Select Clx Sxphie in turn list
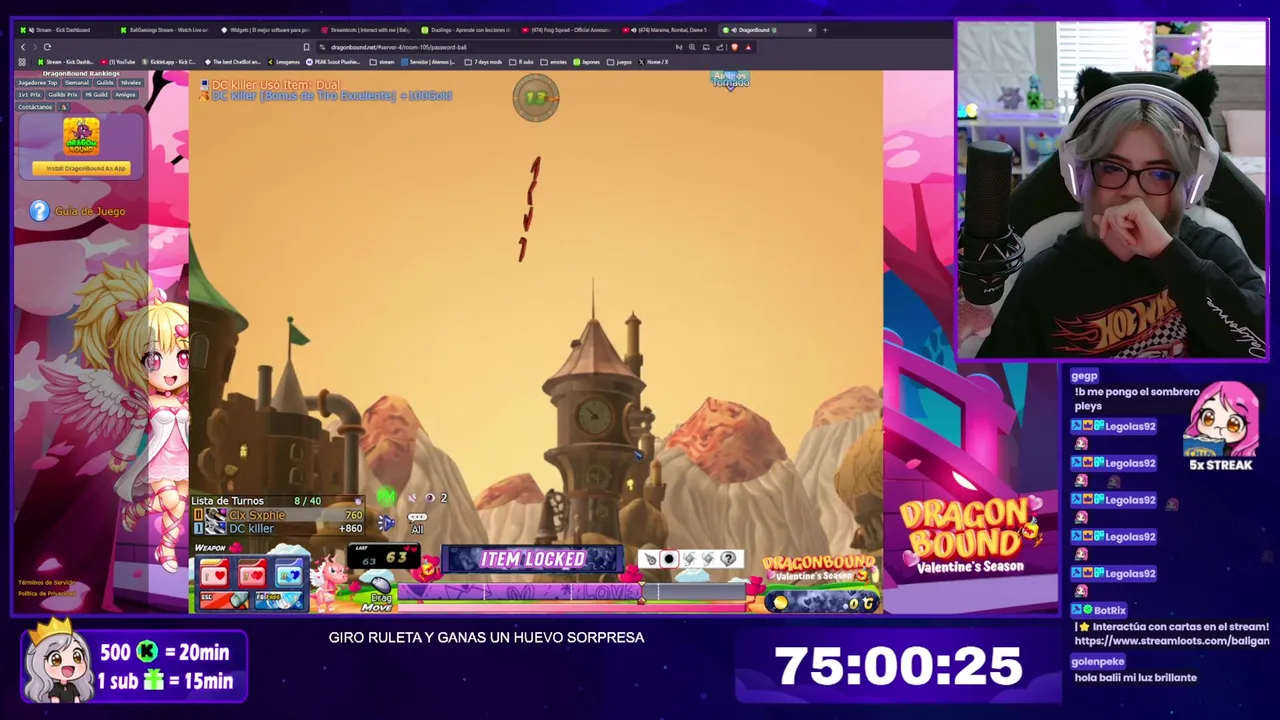 (278, 515)
